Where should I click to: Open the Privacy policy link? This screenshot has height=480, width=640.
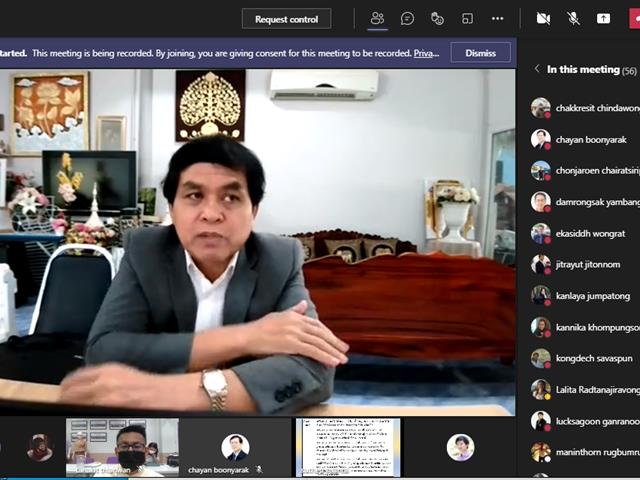(427, 53)
